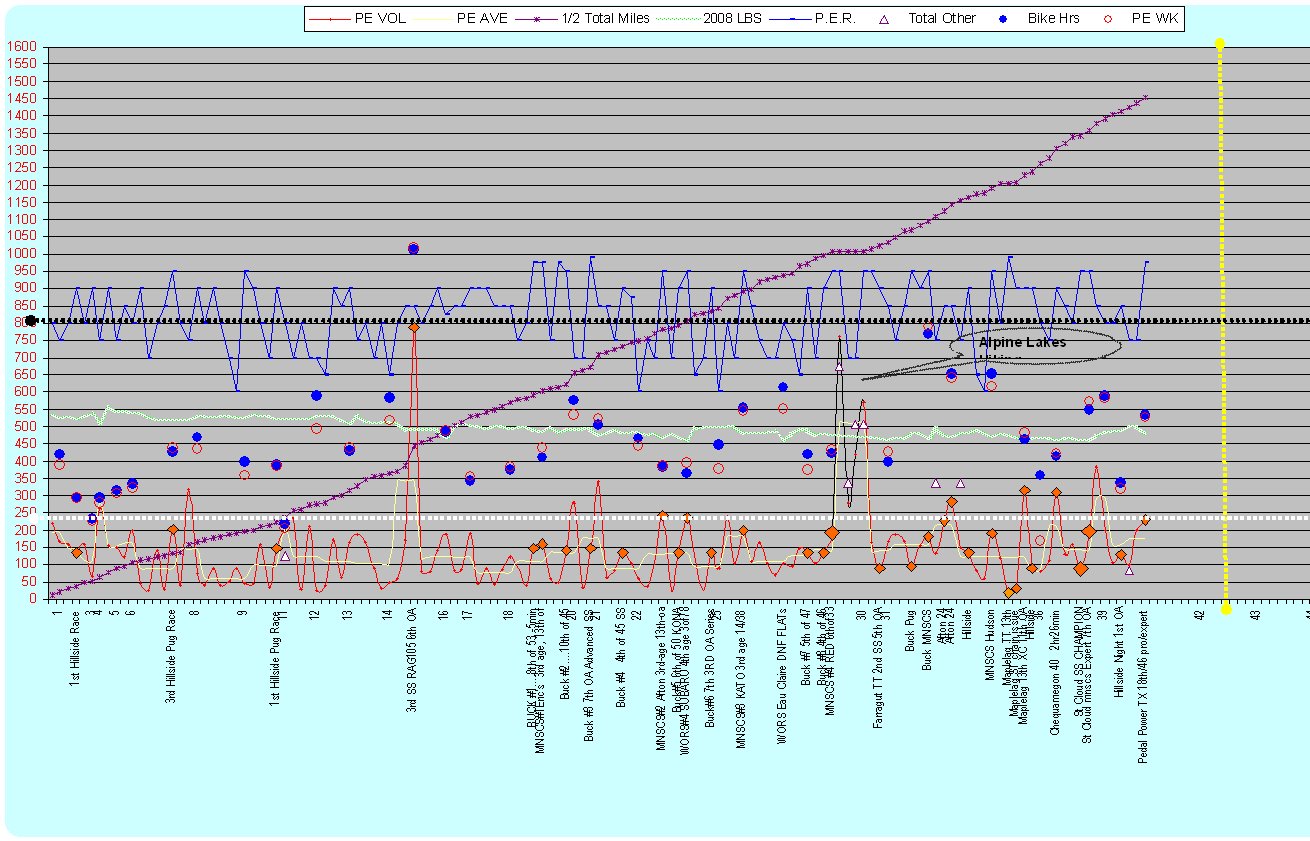Click the Bike Hrs data point above 1000
Screen dimensions: 1310x841
tap(413, 248)
